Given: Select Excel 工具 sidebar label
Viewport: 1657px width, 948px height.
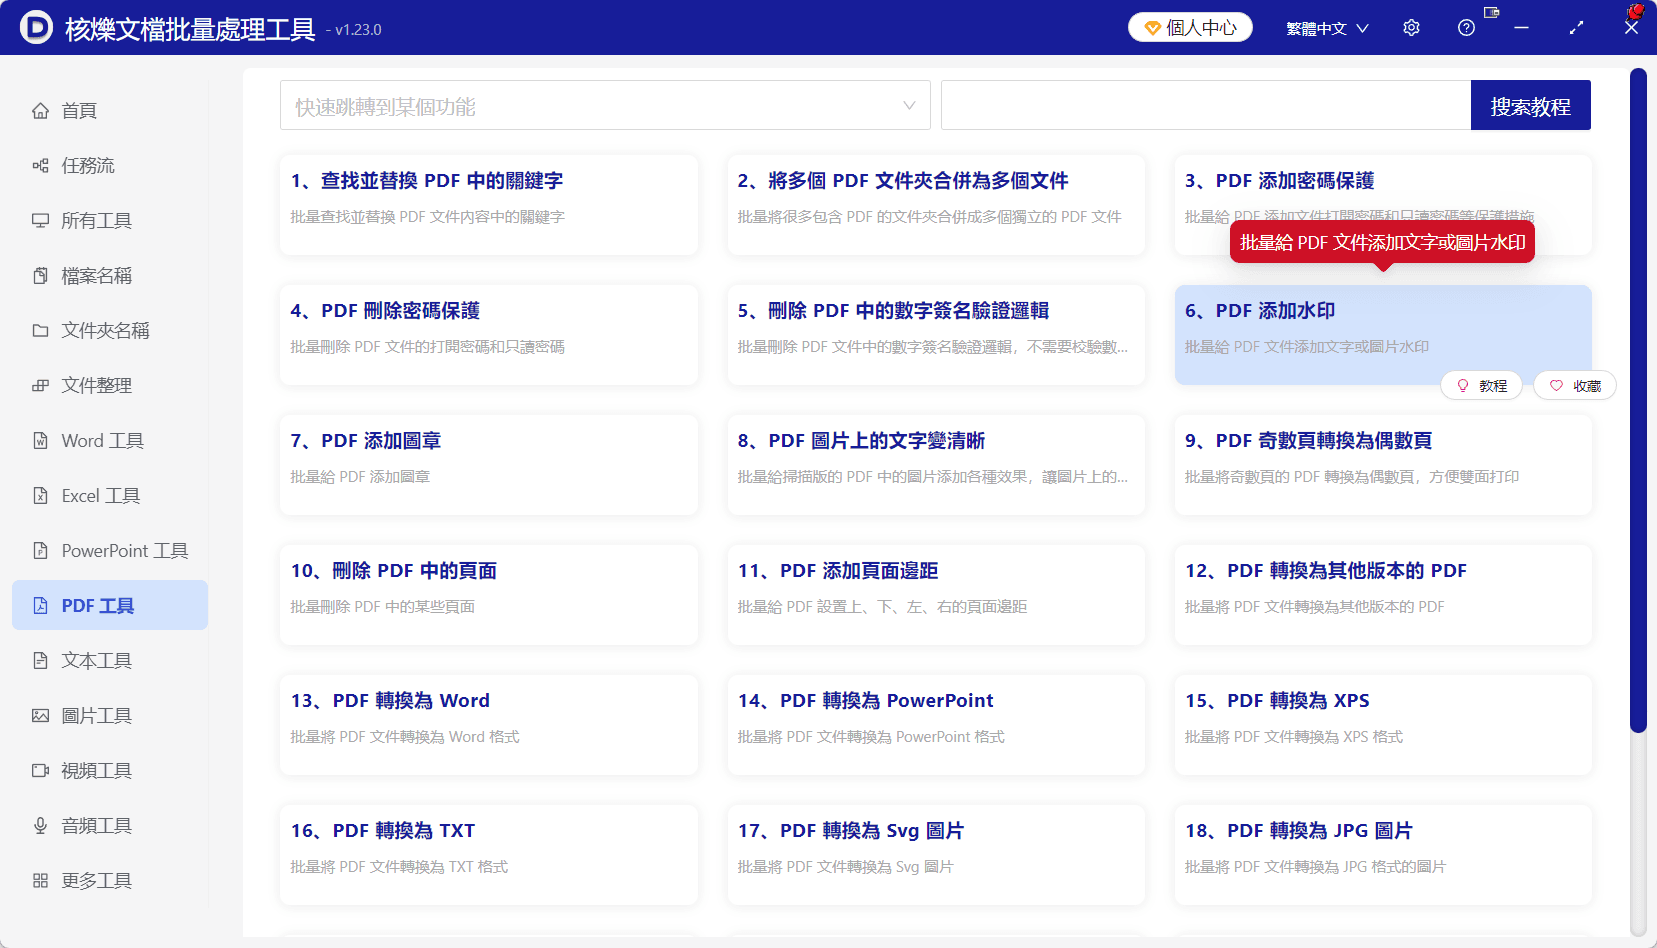Looking at the screenshot, I should 101,495.
